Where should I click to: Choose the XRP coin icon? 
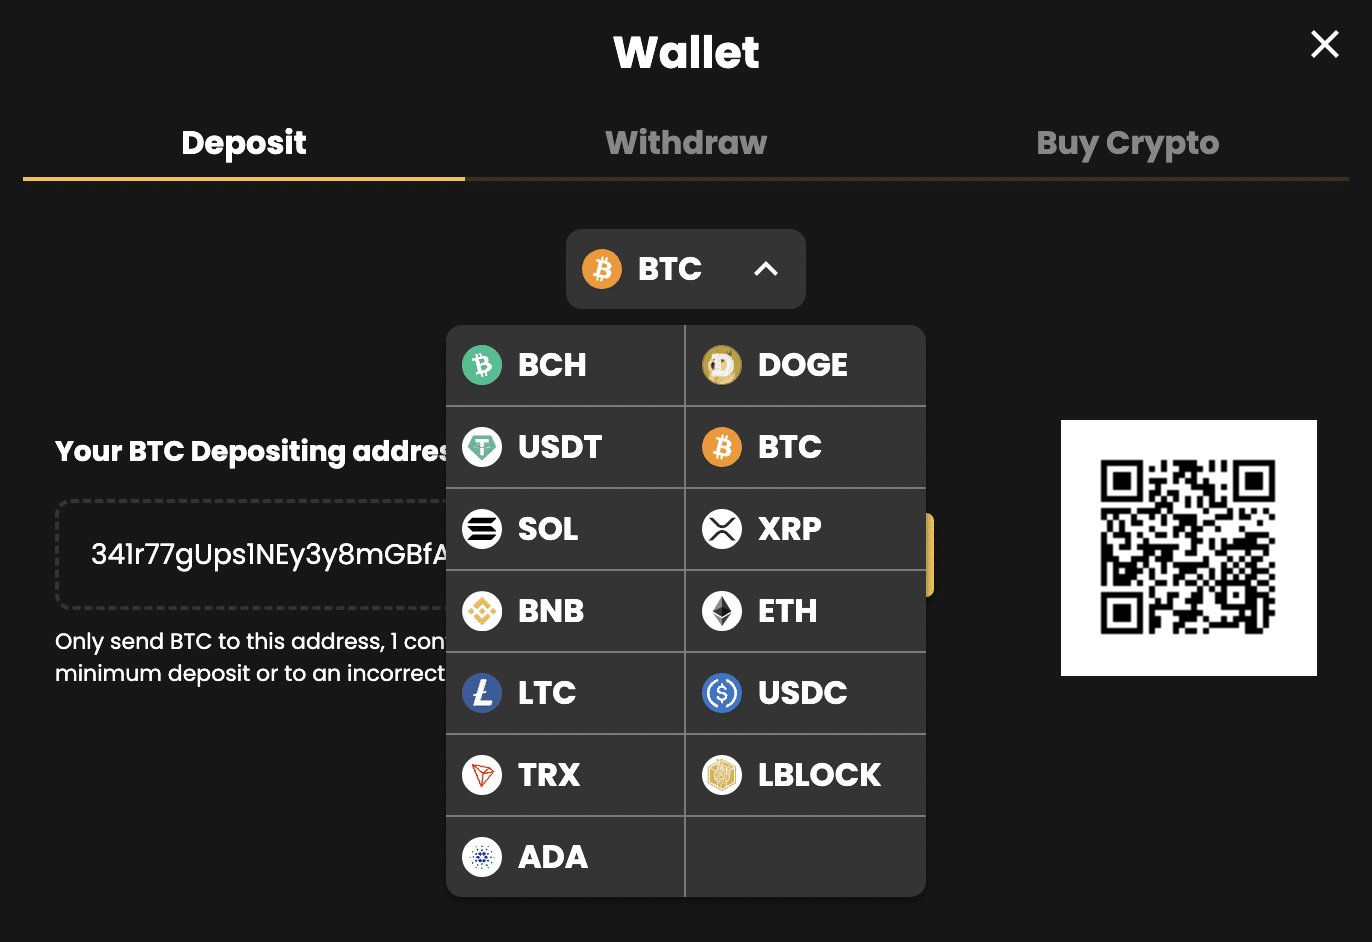click(x=722, y=529)
